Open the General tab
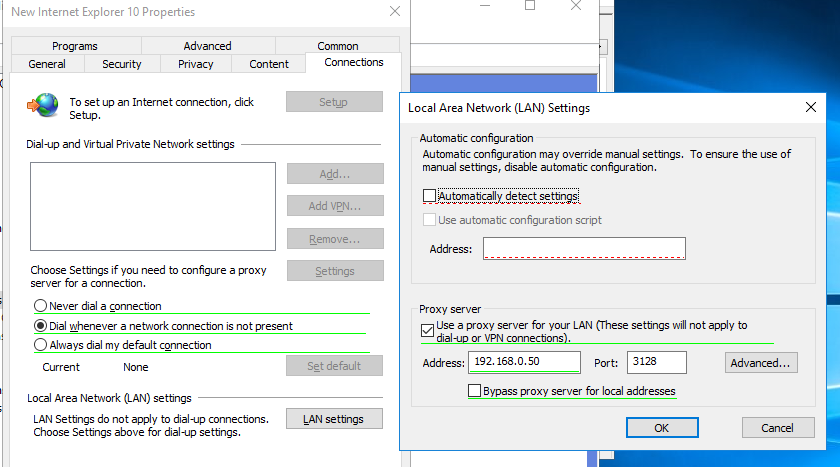This screenshot has height=467, width=840. (47, 64)
